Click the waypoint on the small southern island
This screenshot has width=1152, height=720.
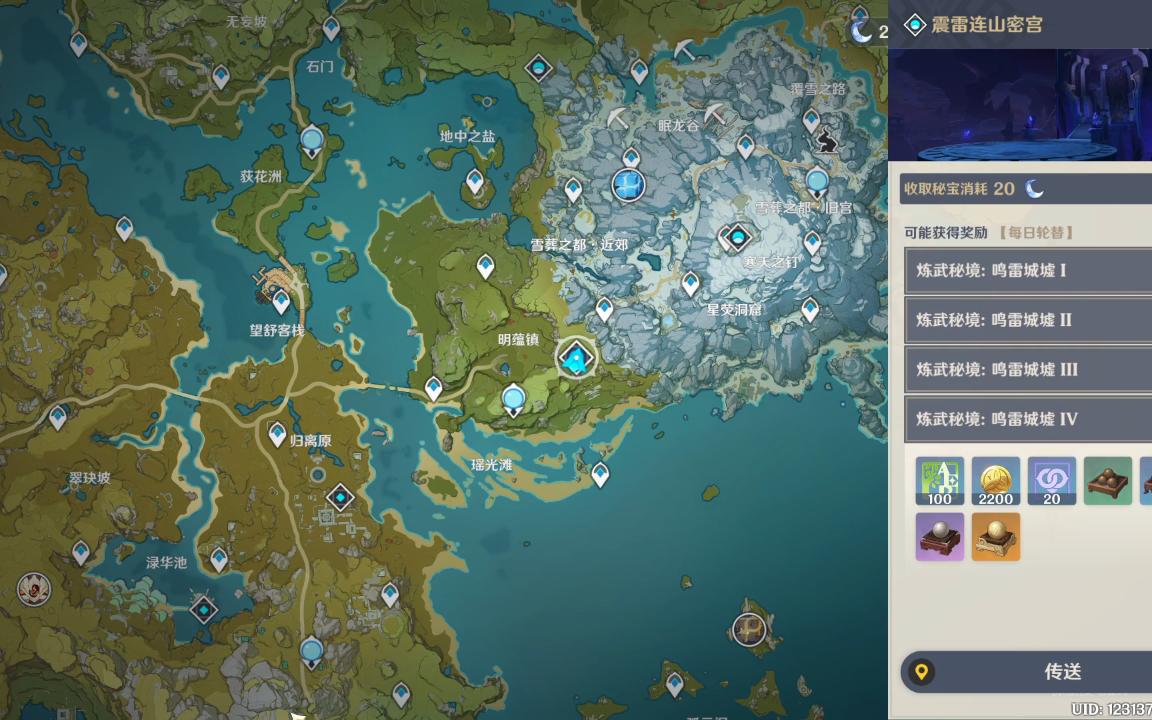(674, 685)
